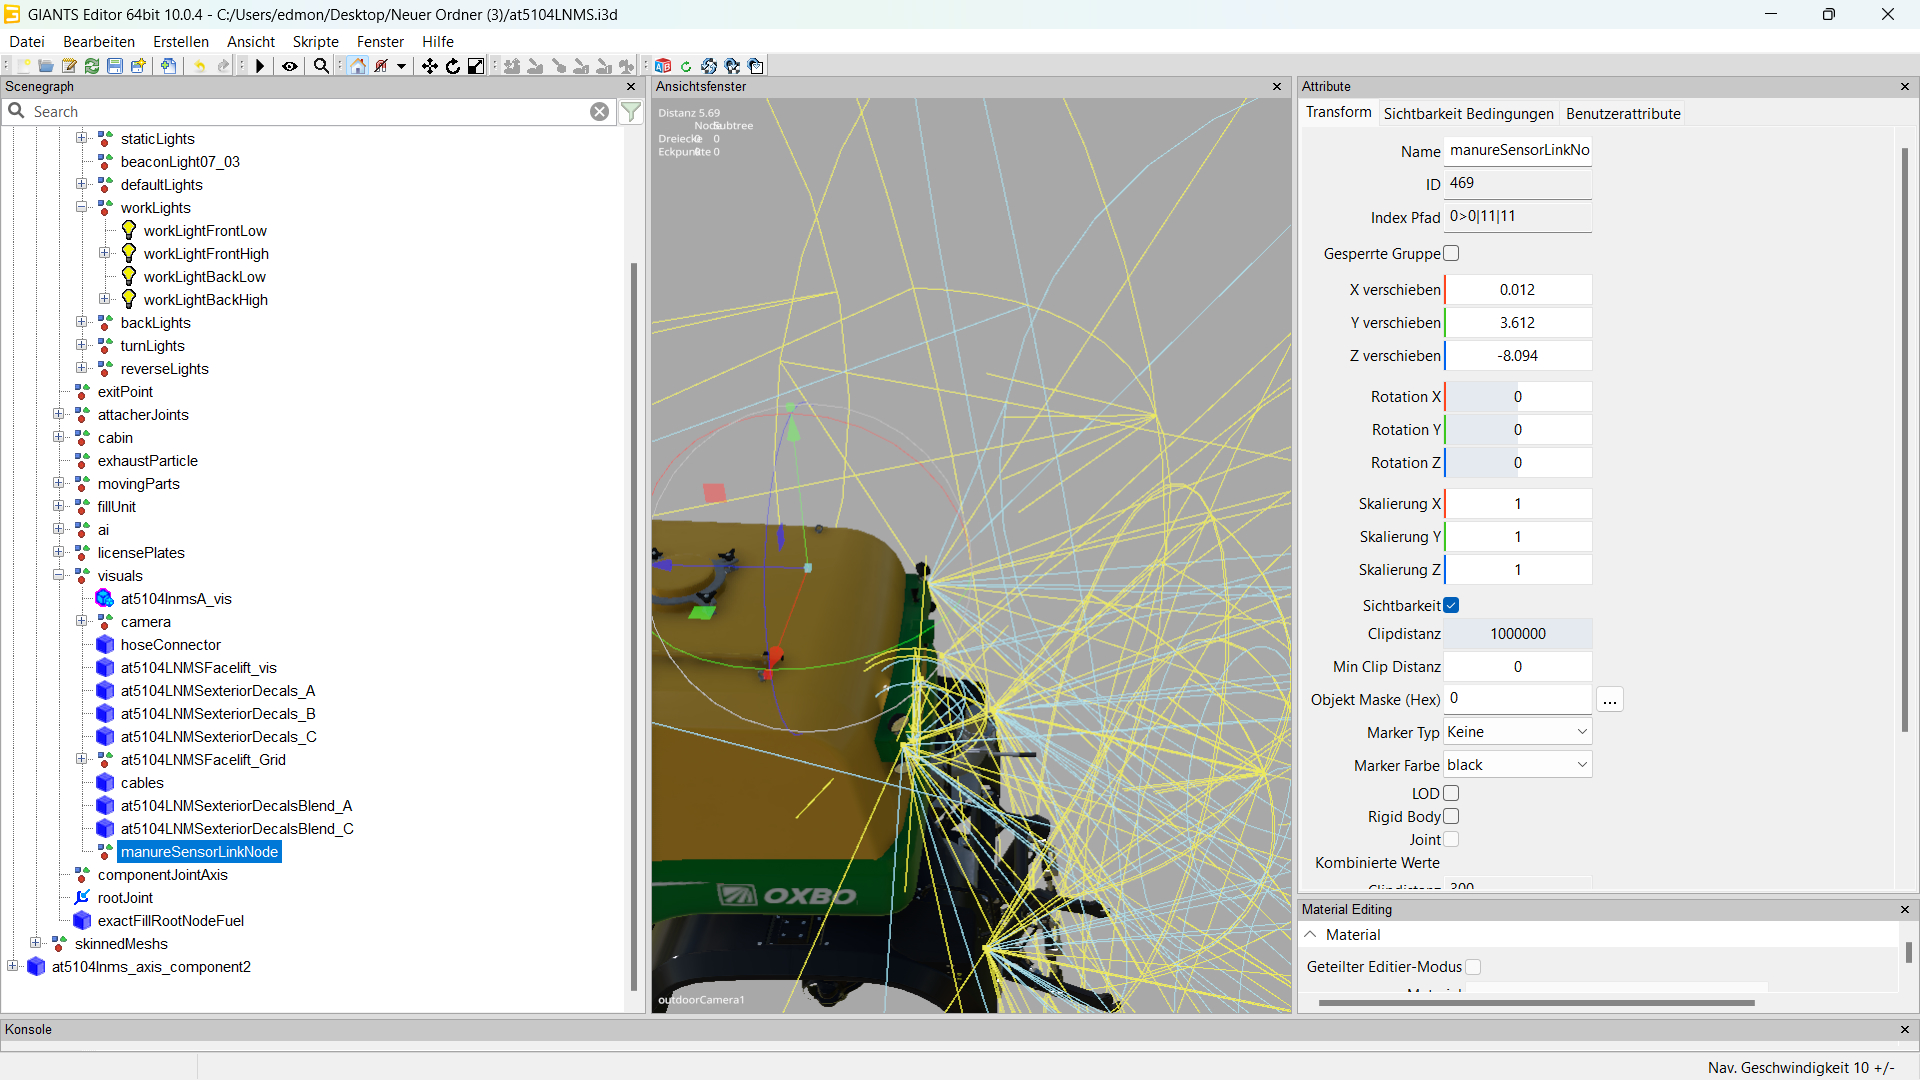
Task: Click the Import file plus icon
Action: point(168,66)
